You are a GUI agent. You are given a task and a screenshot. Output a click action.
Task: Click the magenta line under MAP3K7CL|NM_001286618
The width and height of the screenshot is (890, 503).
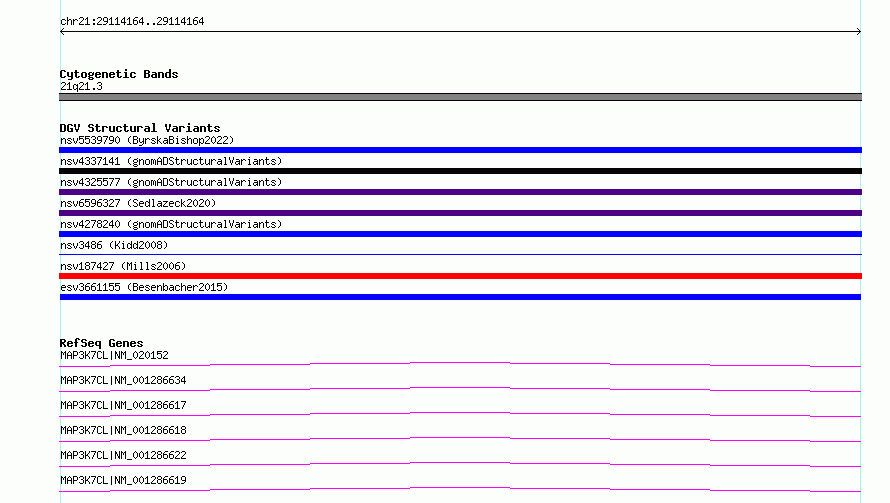point(460,439)
